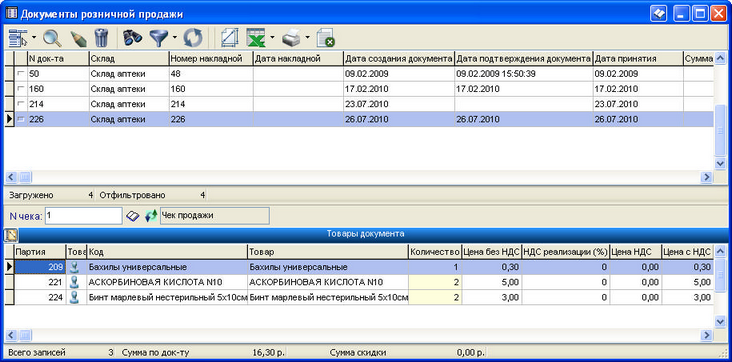Click the Сумма скидки value 0,00 р.
The image size is (732, 362).
(x=471, y=353)
